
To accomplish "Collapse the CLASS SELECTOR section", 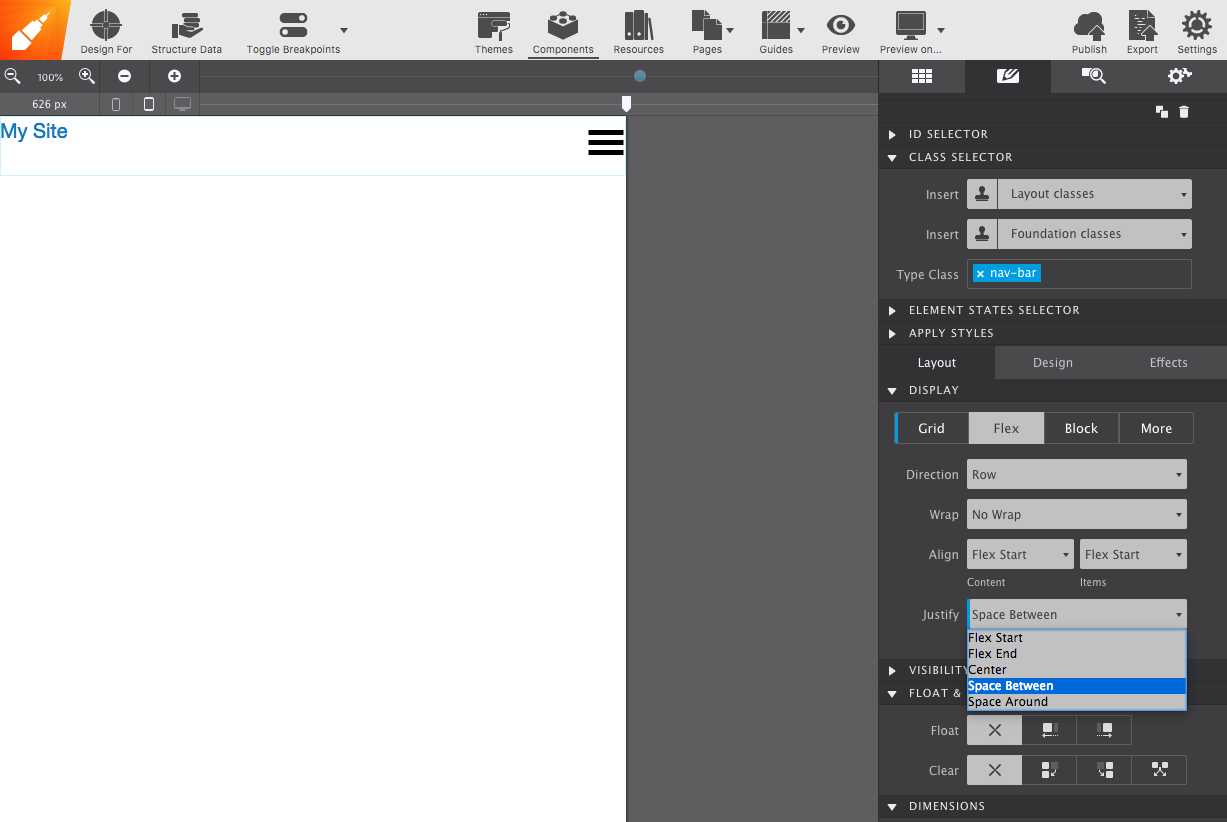I will [x=892, y=158].
